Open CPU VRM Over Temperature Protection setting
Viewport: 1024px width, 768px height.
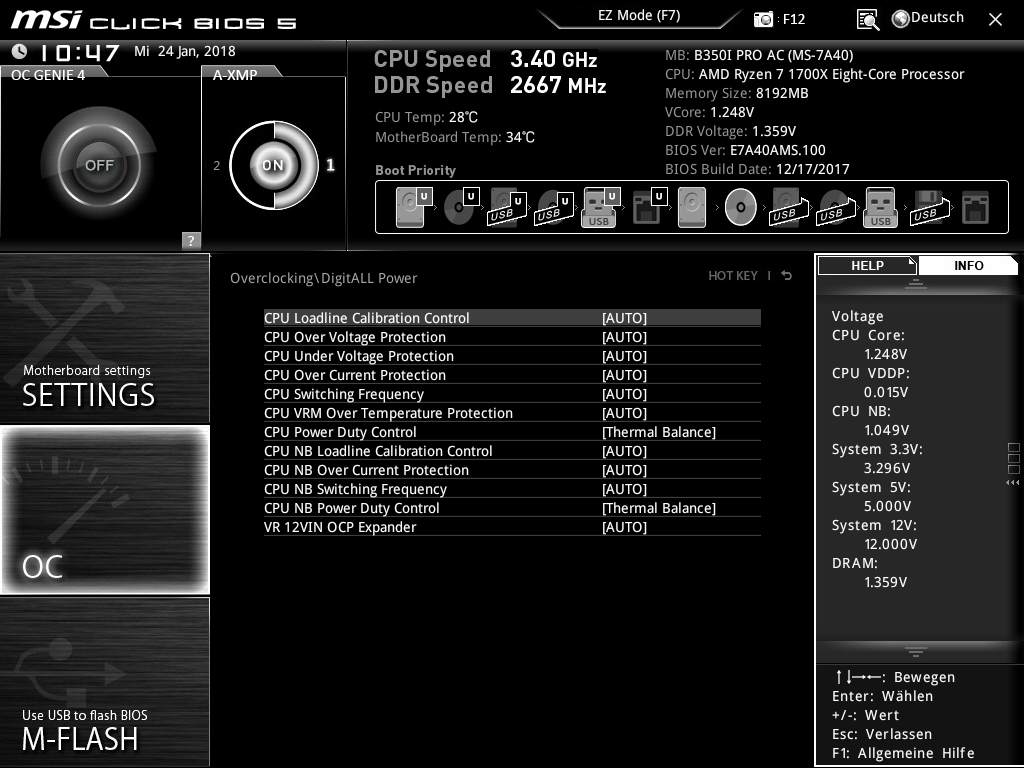[x=512, y=413]
